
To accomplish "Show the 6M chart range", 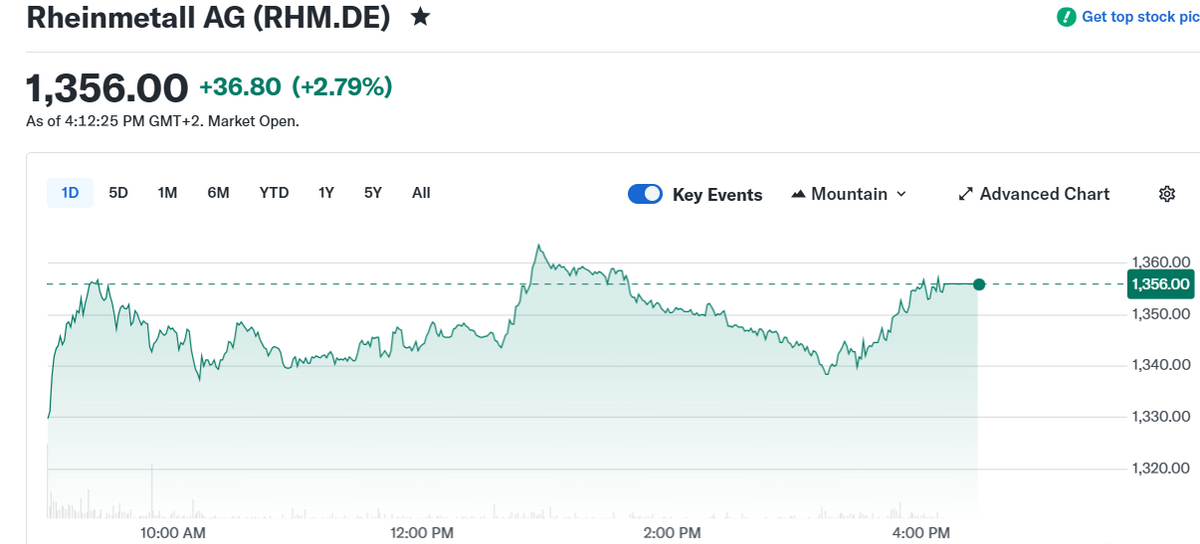I will [218, 193].
